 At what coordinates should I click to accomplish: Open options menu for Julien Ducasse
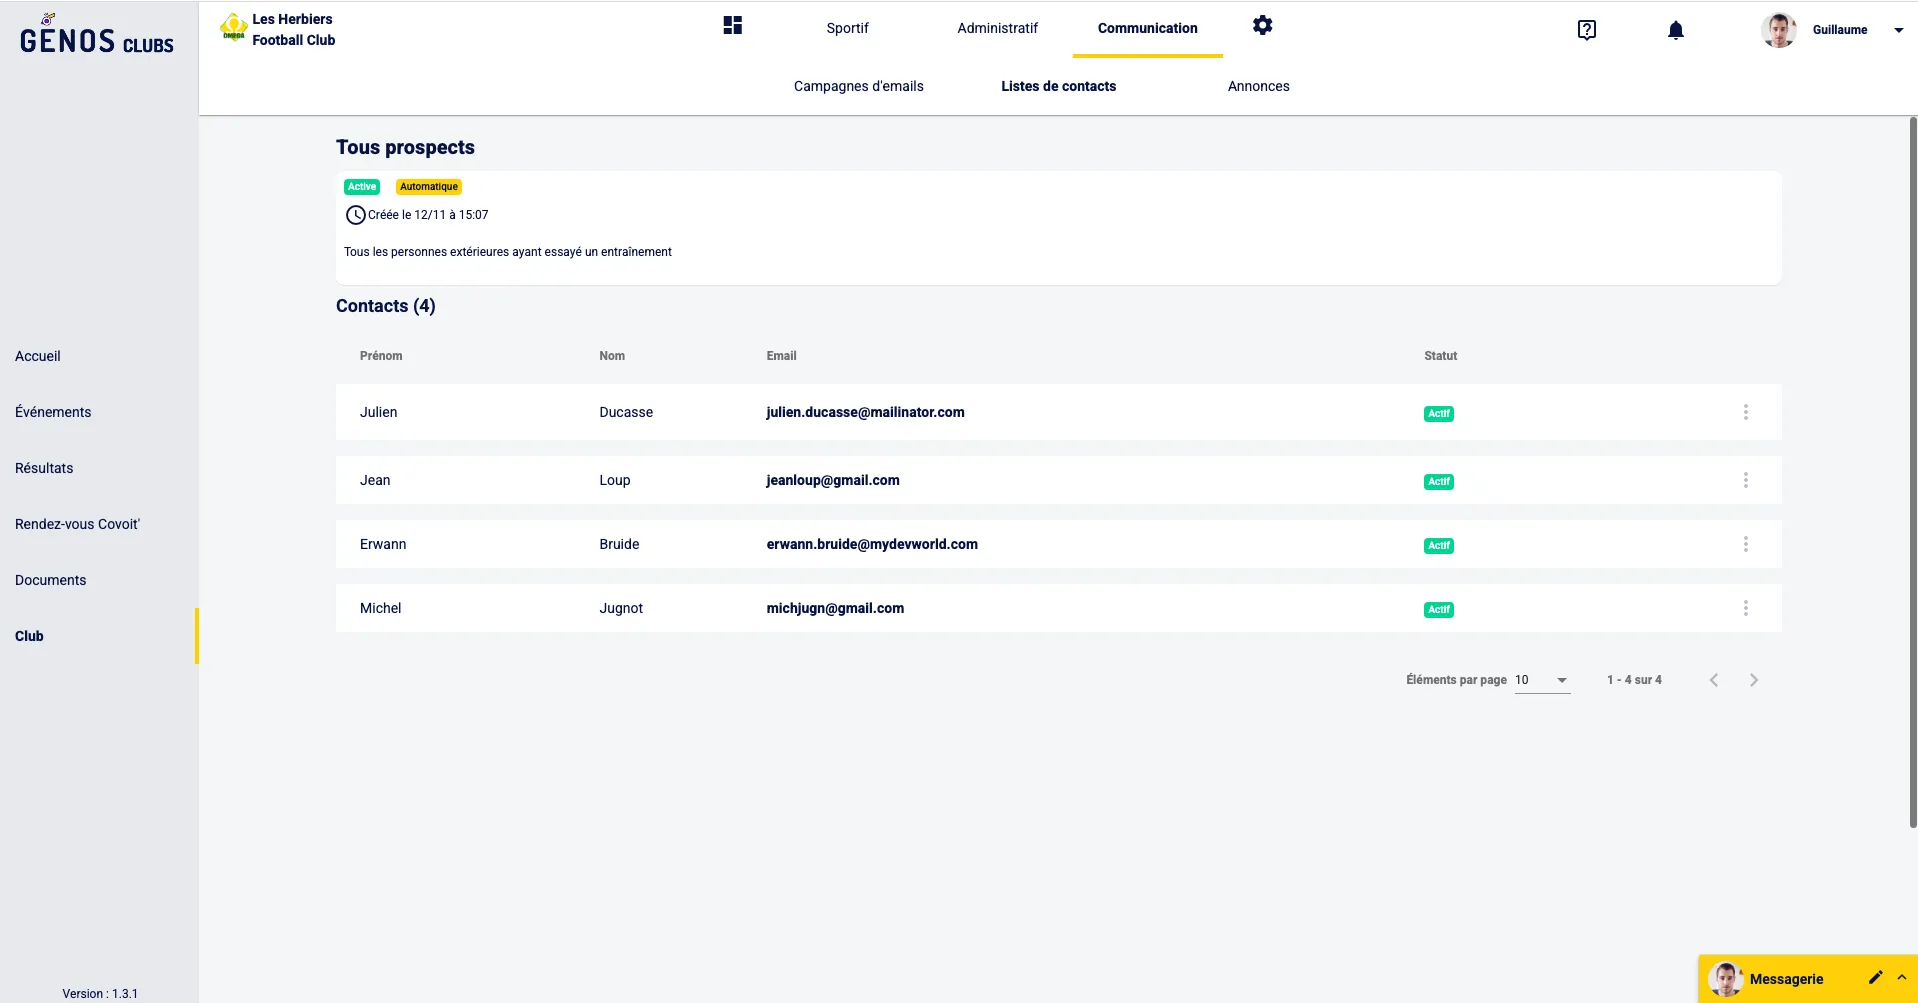click(x=1745, y=412)
